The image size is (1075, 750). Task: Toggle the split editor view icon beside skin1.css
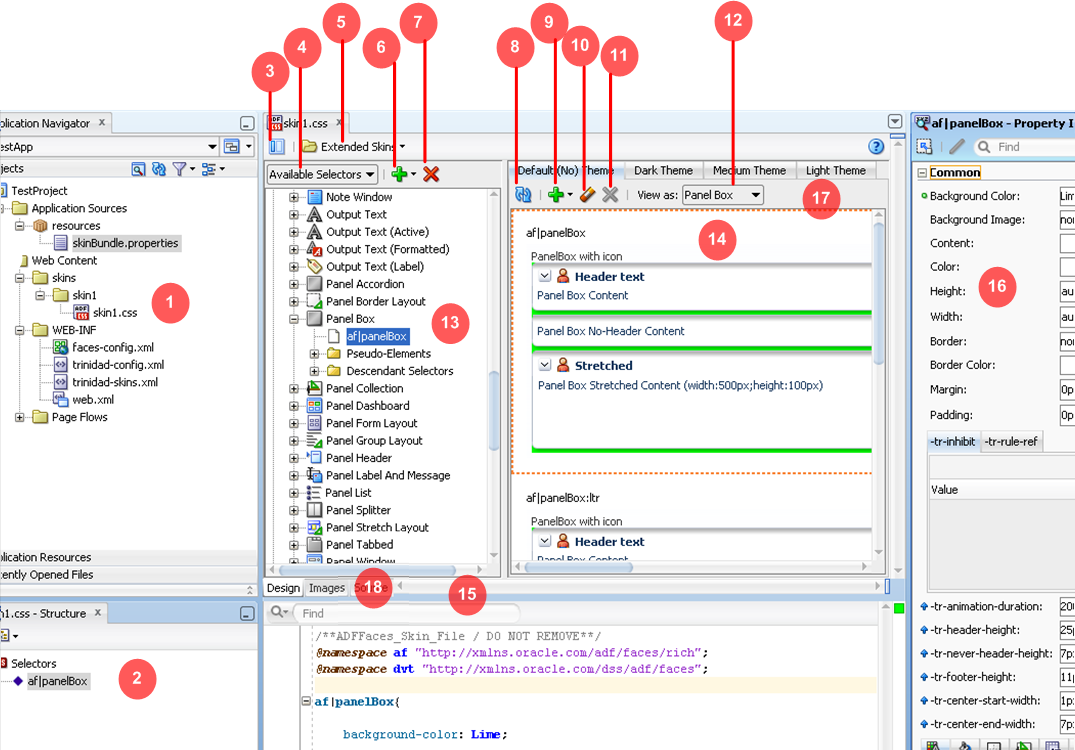[x=276, y=144]
